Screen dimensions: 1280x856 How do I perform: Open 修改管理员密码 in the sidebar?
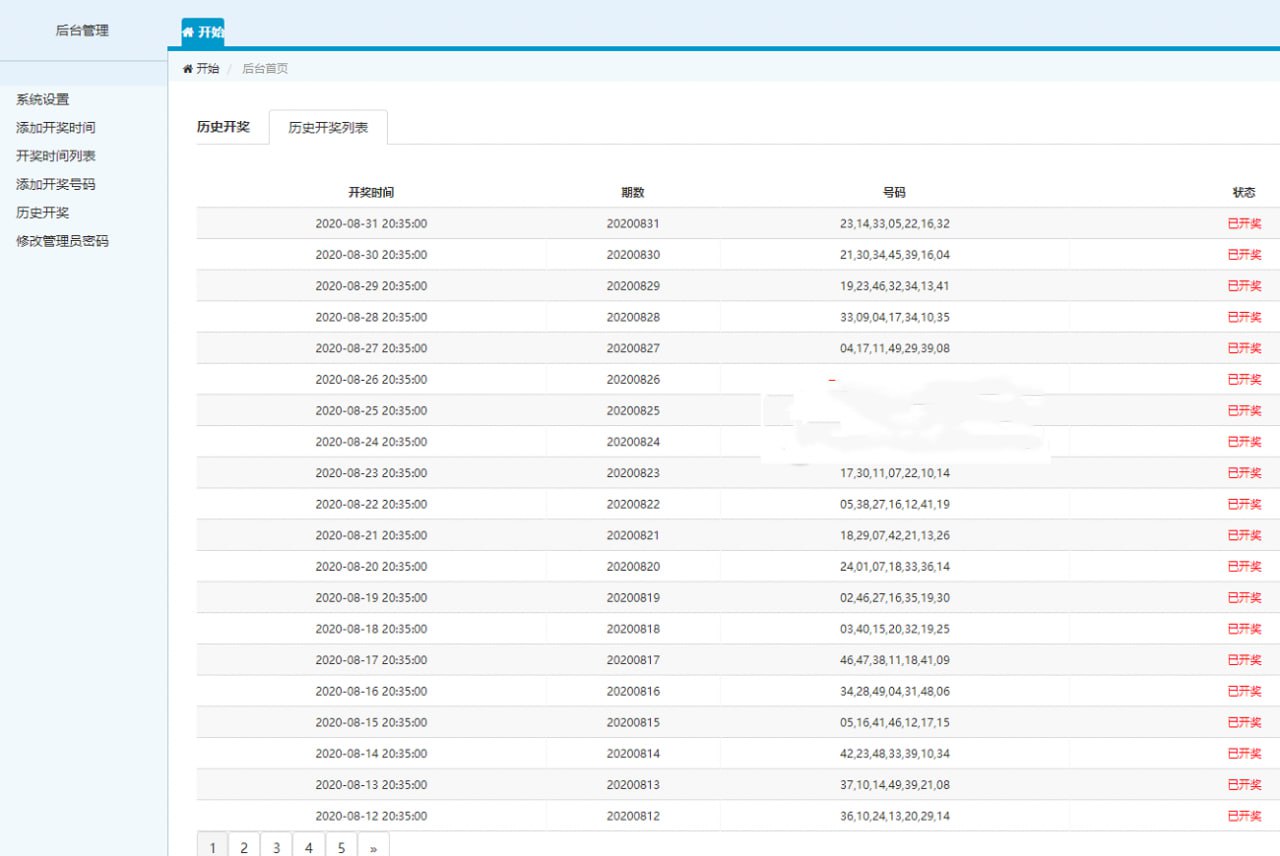point(62,241)
